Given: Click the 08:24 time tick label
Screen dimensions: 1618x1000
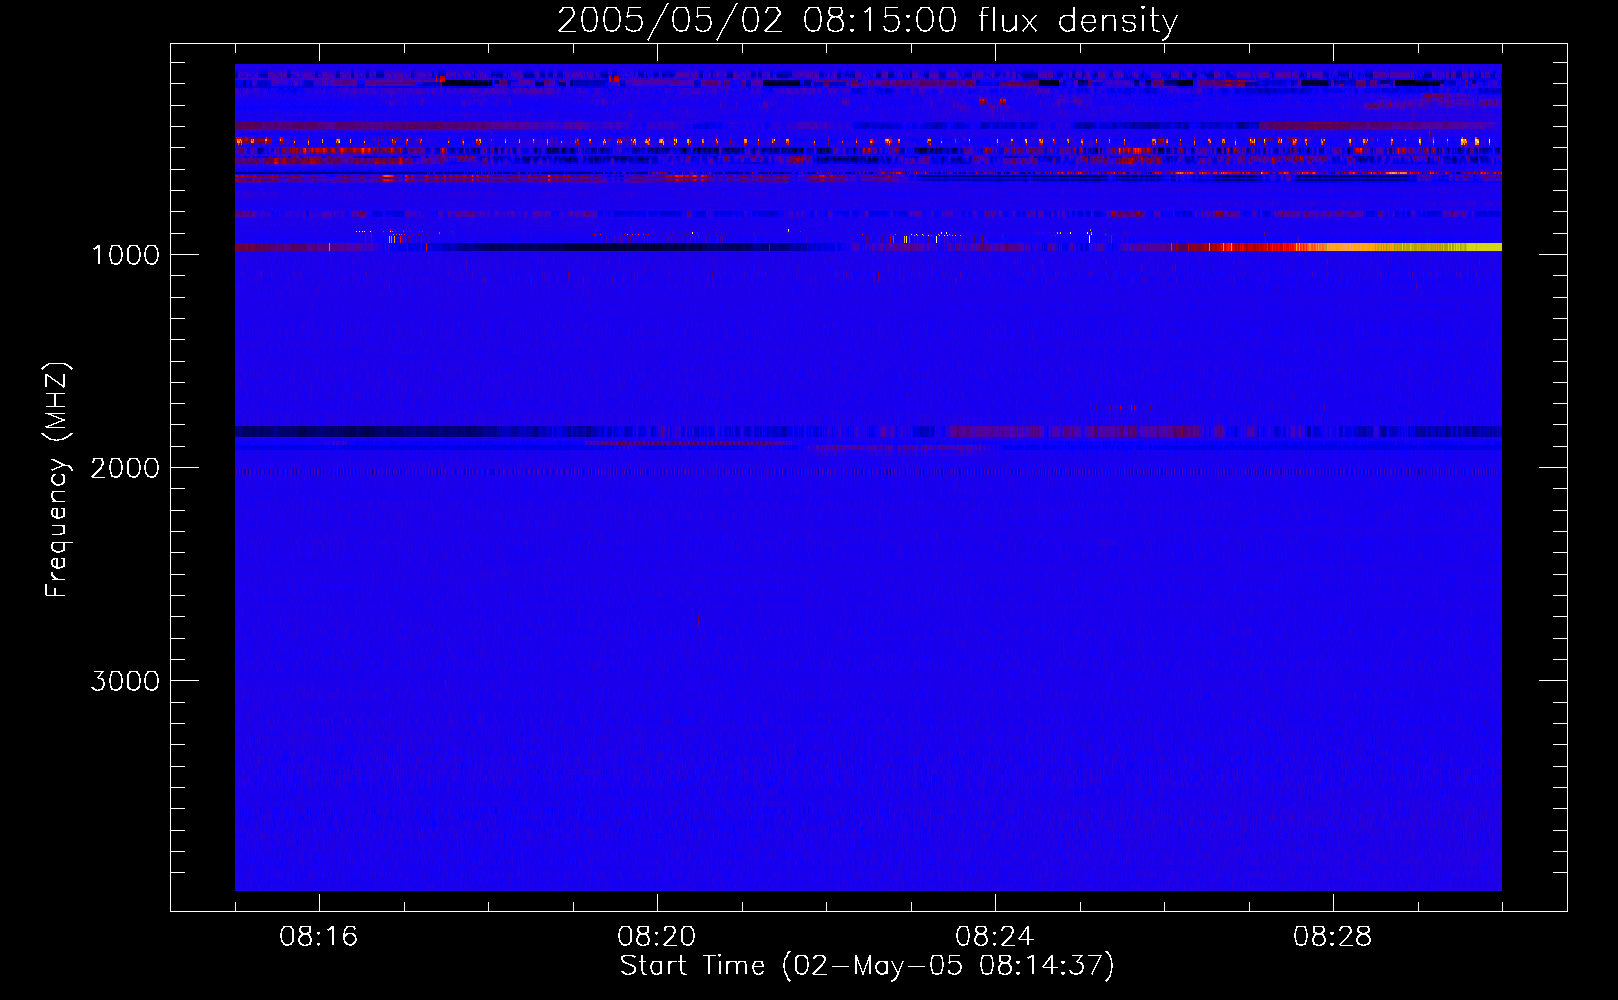Looking at the screenshot, I should click(995, 937).
